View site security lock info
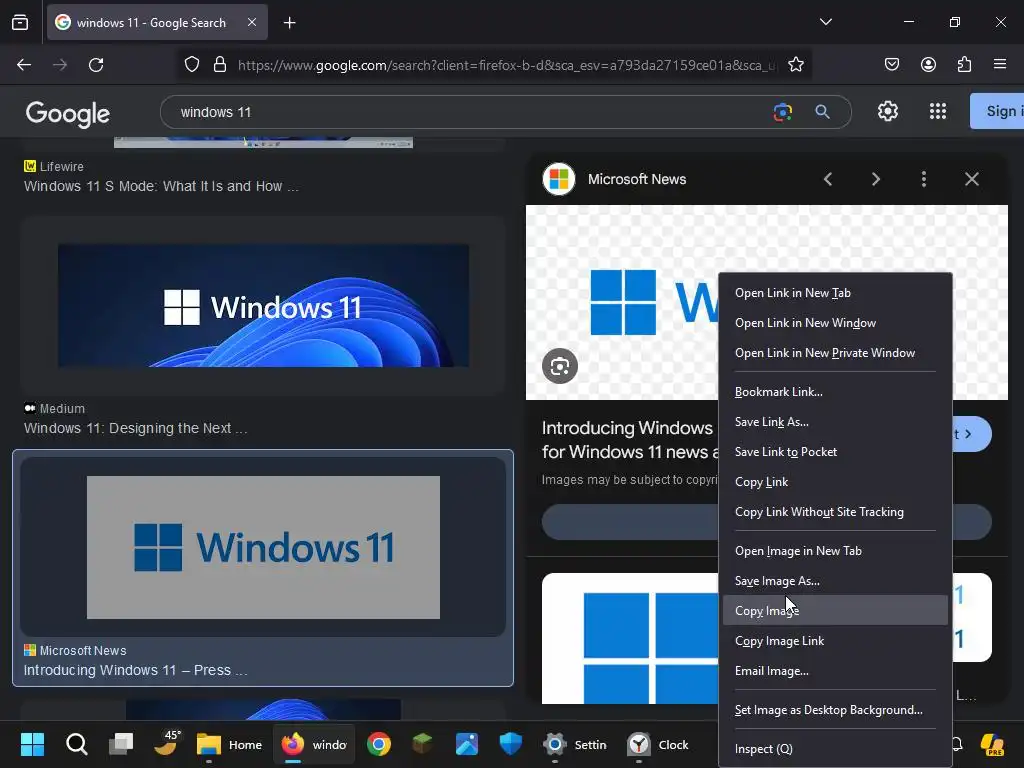1024x768 pixels. click(x=220, y=65)
